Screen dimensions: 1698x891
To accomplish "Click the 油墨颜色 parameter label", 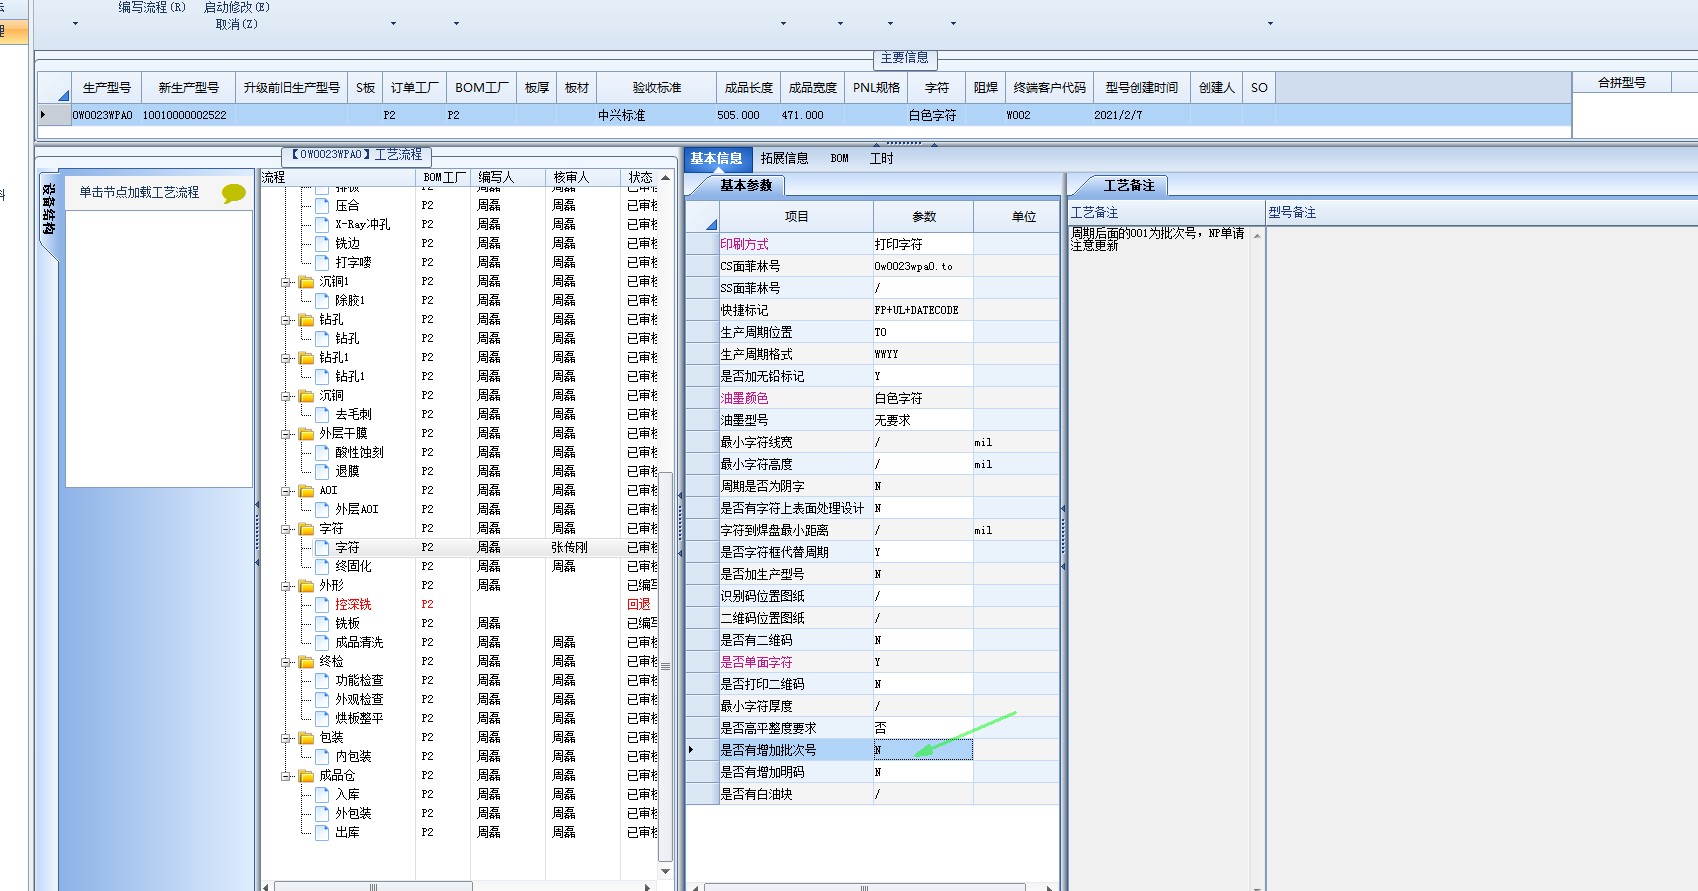I will pyautogui.click(x=745, y=398).
